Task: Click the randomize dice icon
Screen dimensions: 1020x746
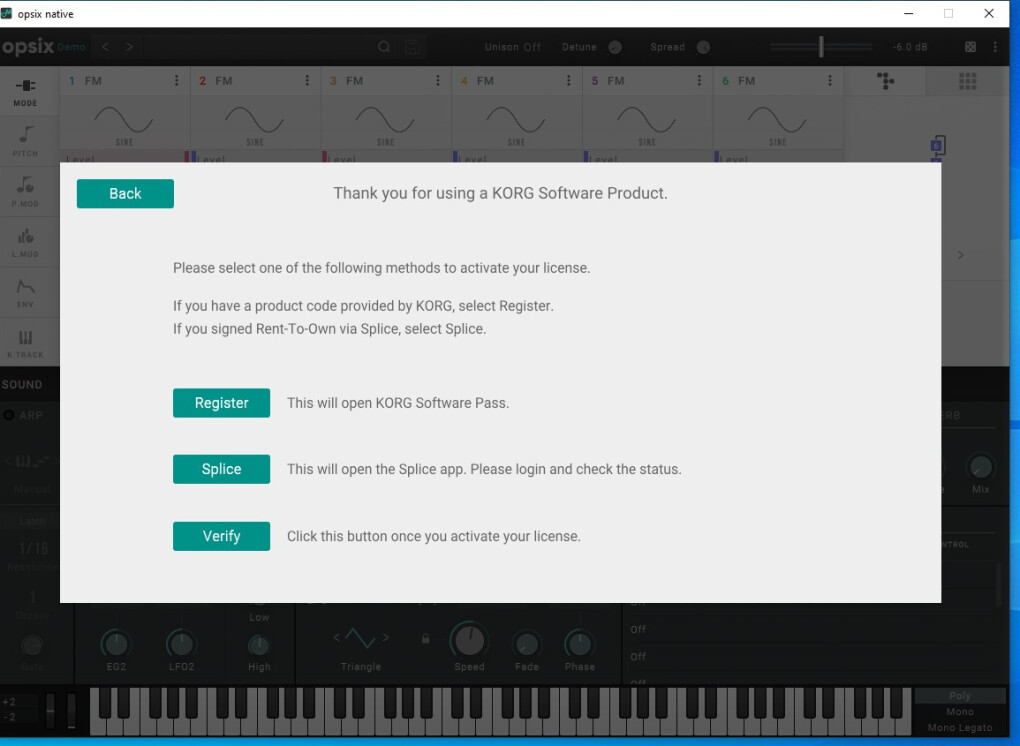Action: coord(970,47)
